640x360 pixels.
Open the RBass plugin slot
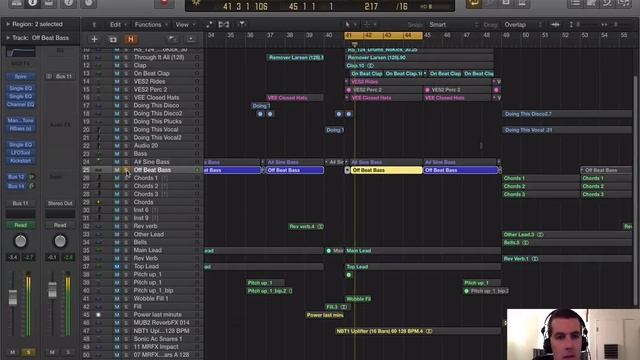[20, 129]
